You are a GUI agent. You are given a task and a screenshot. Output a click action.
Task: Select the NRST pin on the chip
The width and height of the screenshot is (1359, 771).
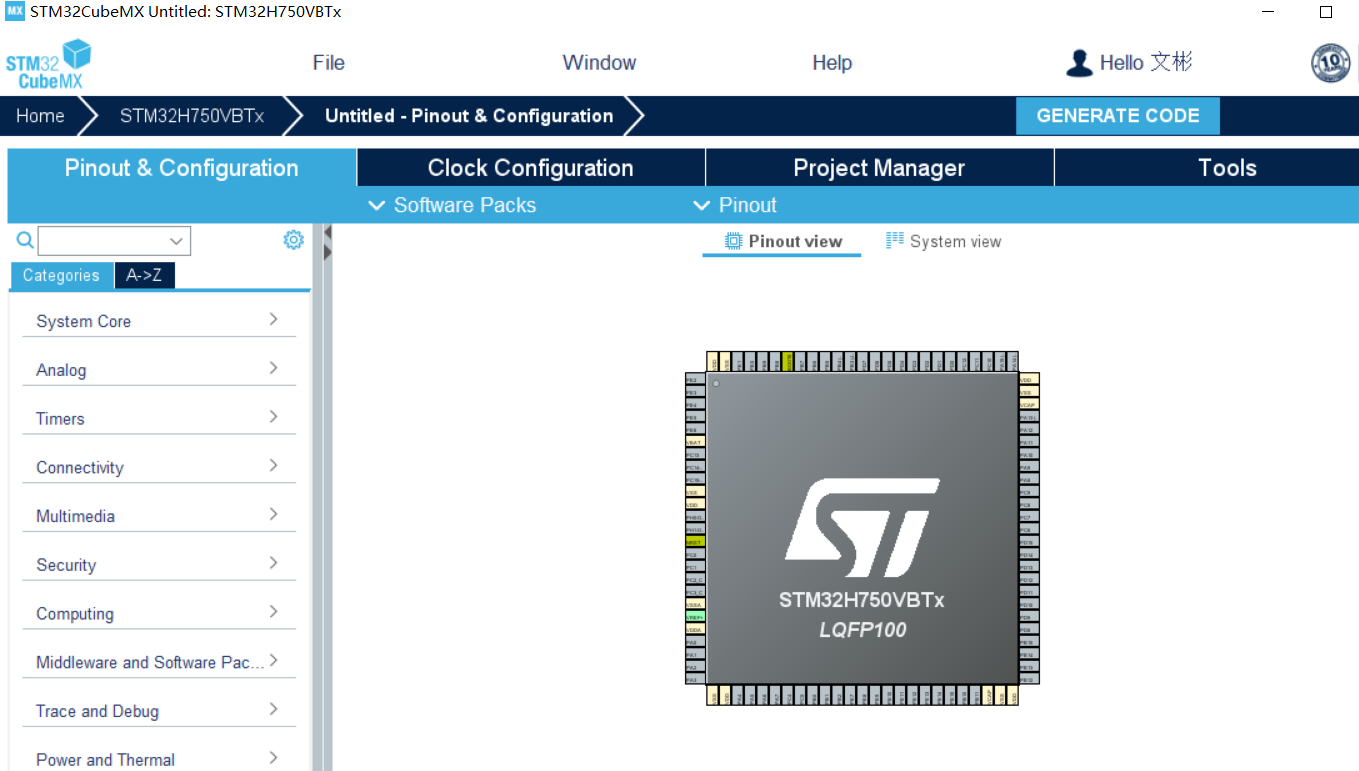(x=695, y=542)
